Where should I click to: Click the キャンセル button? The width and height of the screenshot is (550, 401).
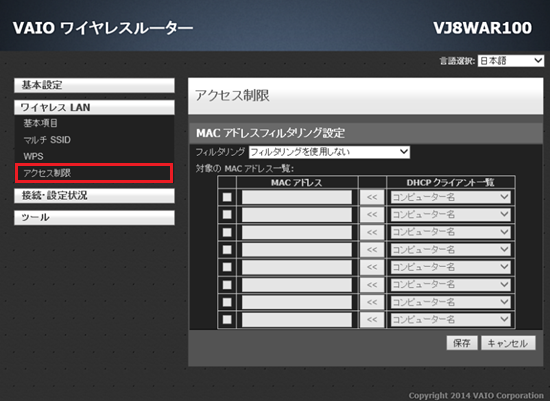508,343
